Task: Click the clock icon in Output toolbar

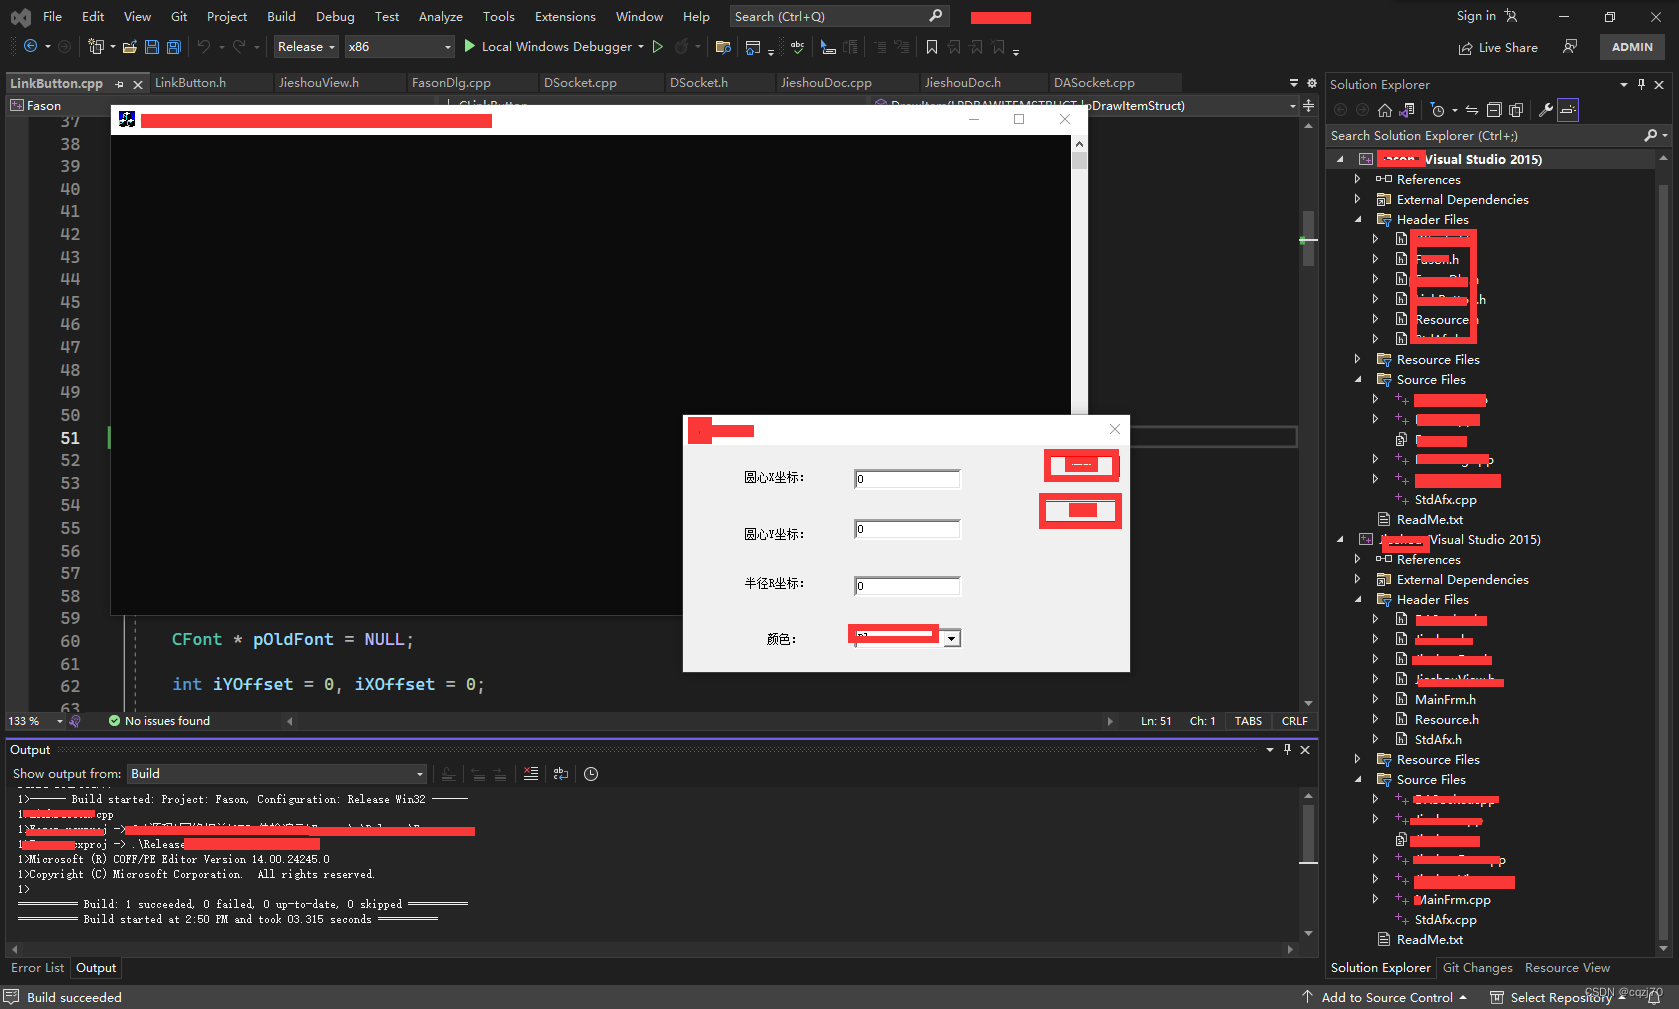Action: point(591,773)
